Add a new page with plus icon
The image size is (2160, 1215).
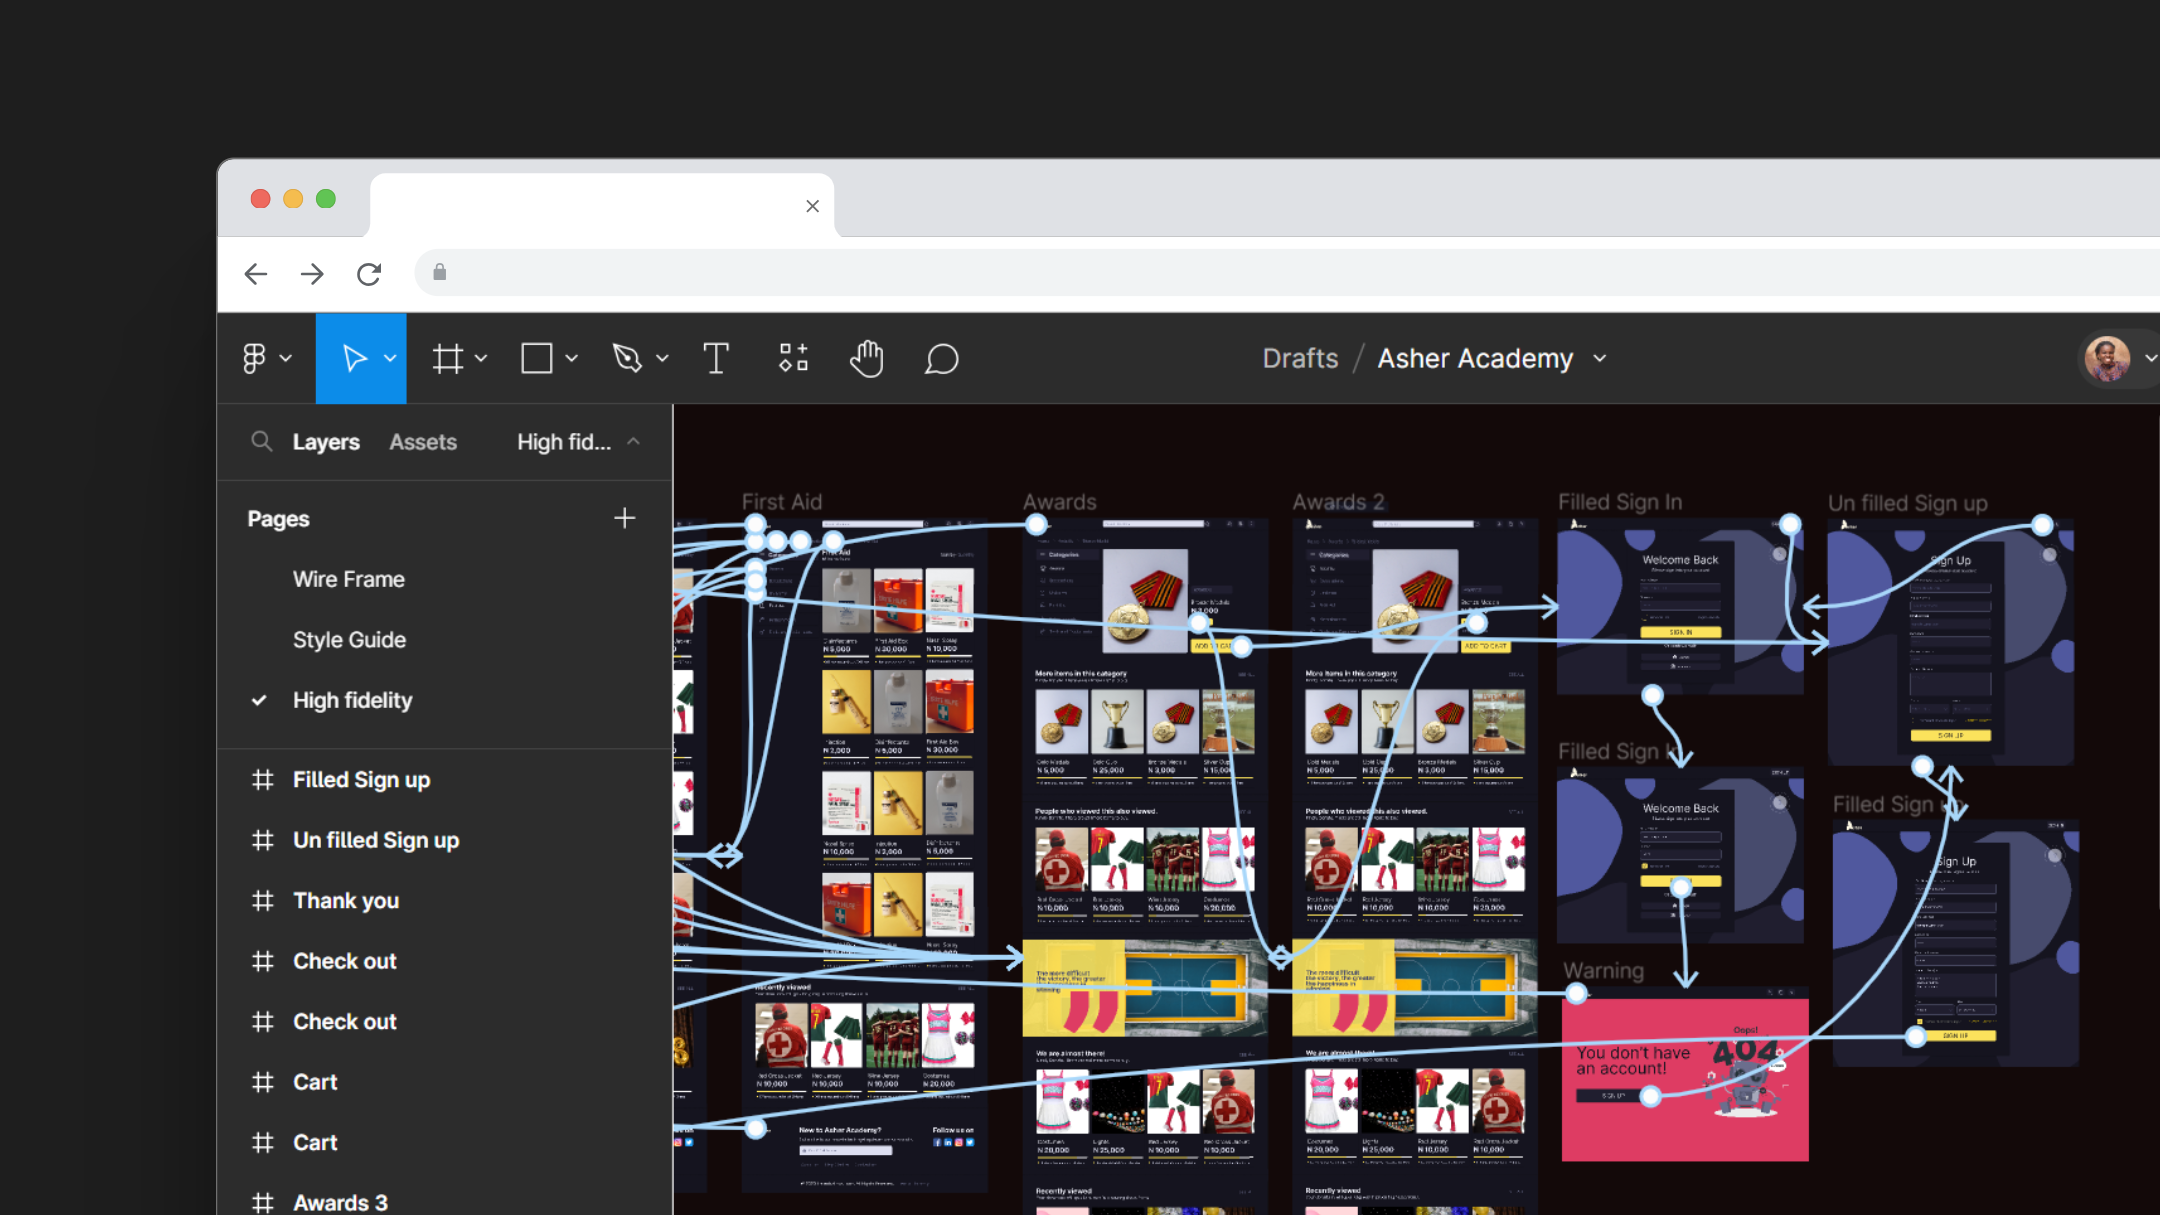(624, 518)
